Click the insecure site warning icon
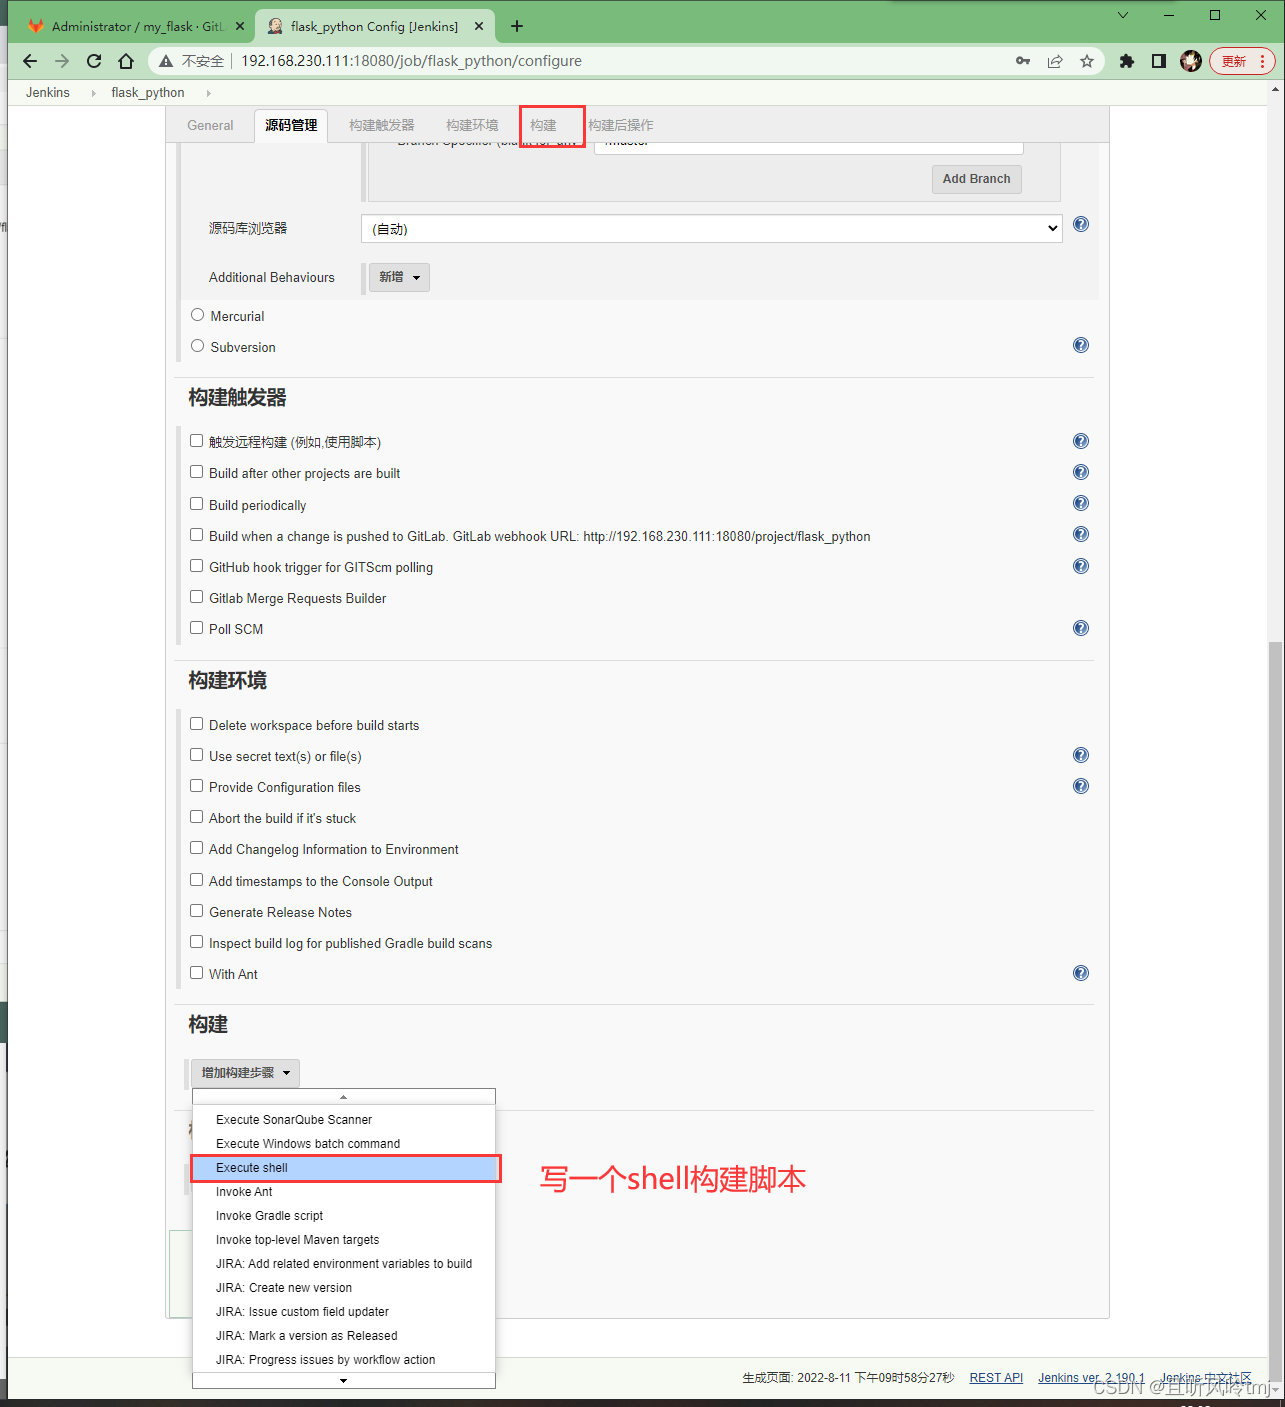 point(167,61)
